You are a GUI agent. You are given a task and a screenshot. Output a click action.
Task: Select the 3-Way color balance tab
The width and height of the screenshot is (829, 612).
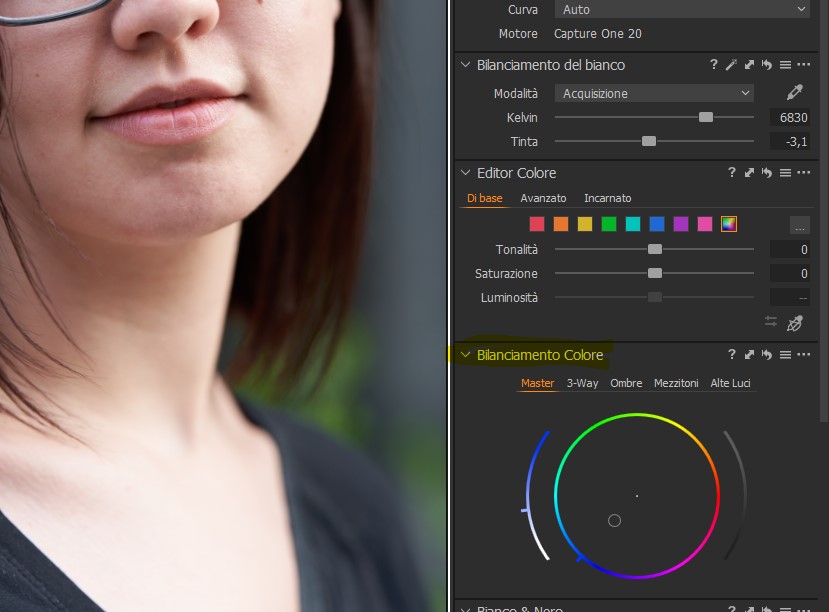[582, 383]
